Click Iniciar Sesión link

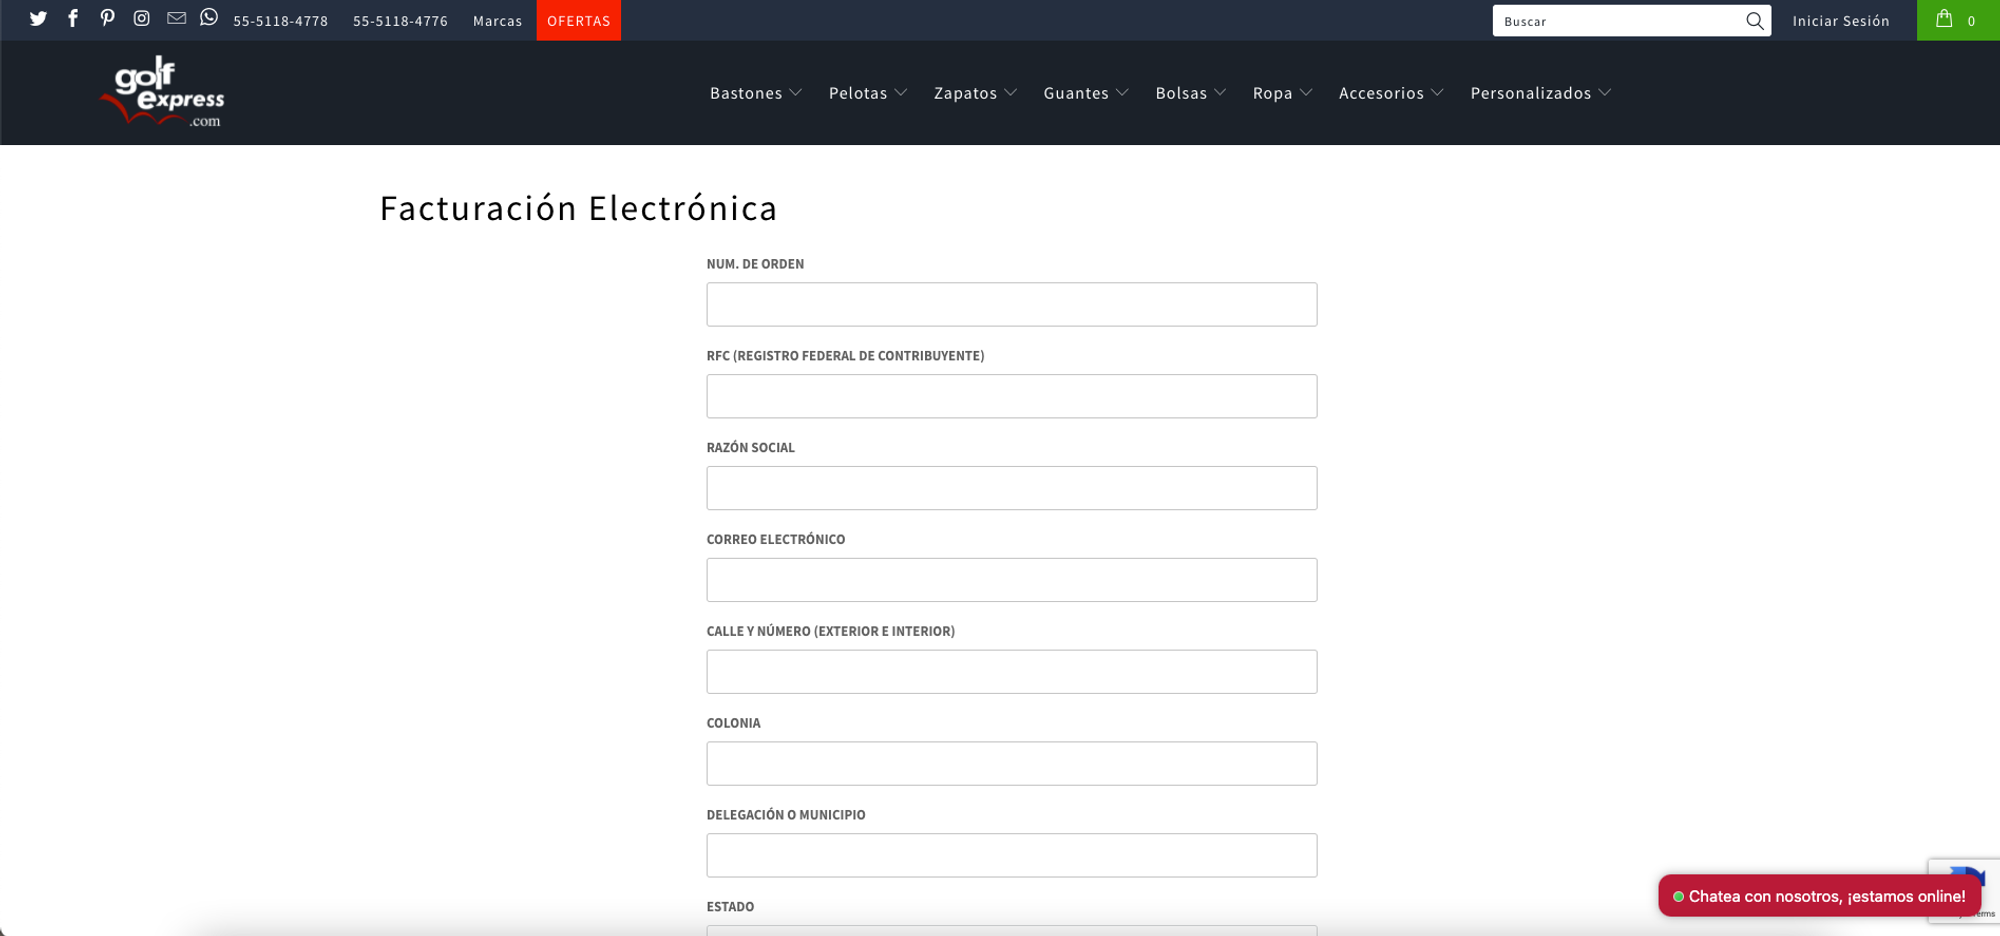pos(1840,21)
